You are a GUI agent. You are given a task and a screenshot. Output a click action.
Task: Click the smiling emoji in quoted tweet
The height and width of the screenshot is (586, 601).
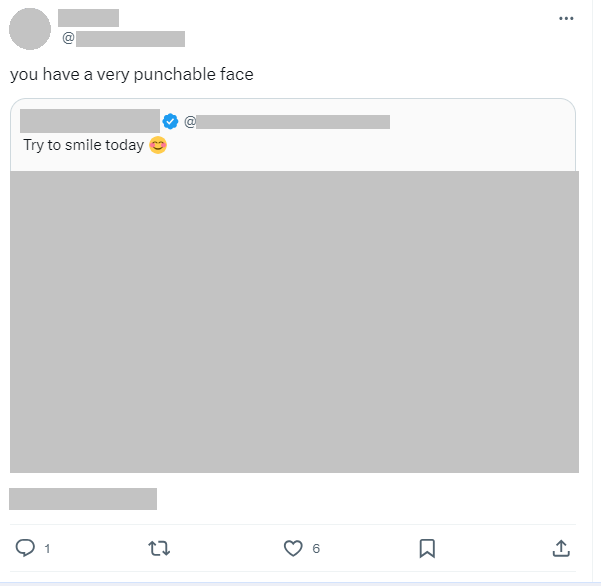pyautogui.click(x=157, y=146)
